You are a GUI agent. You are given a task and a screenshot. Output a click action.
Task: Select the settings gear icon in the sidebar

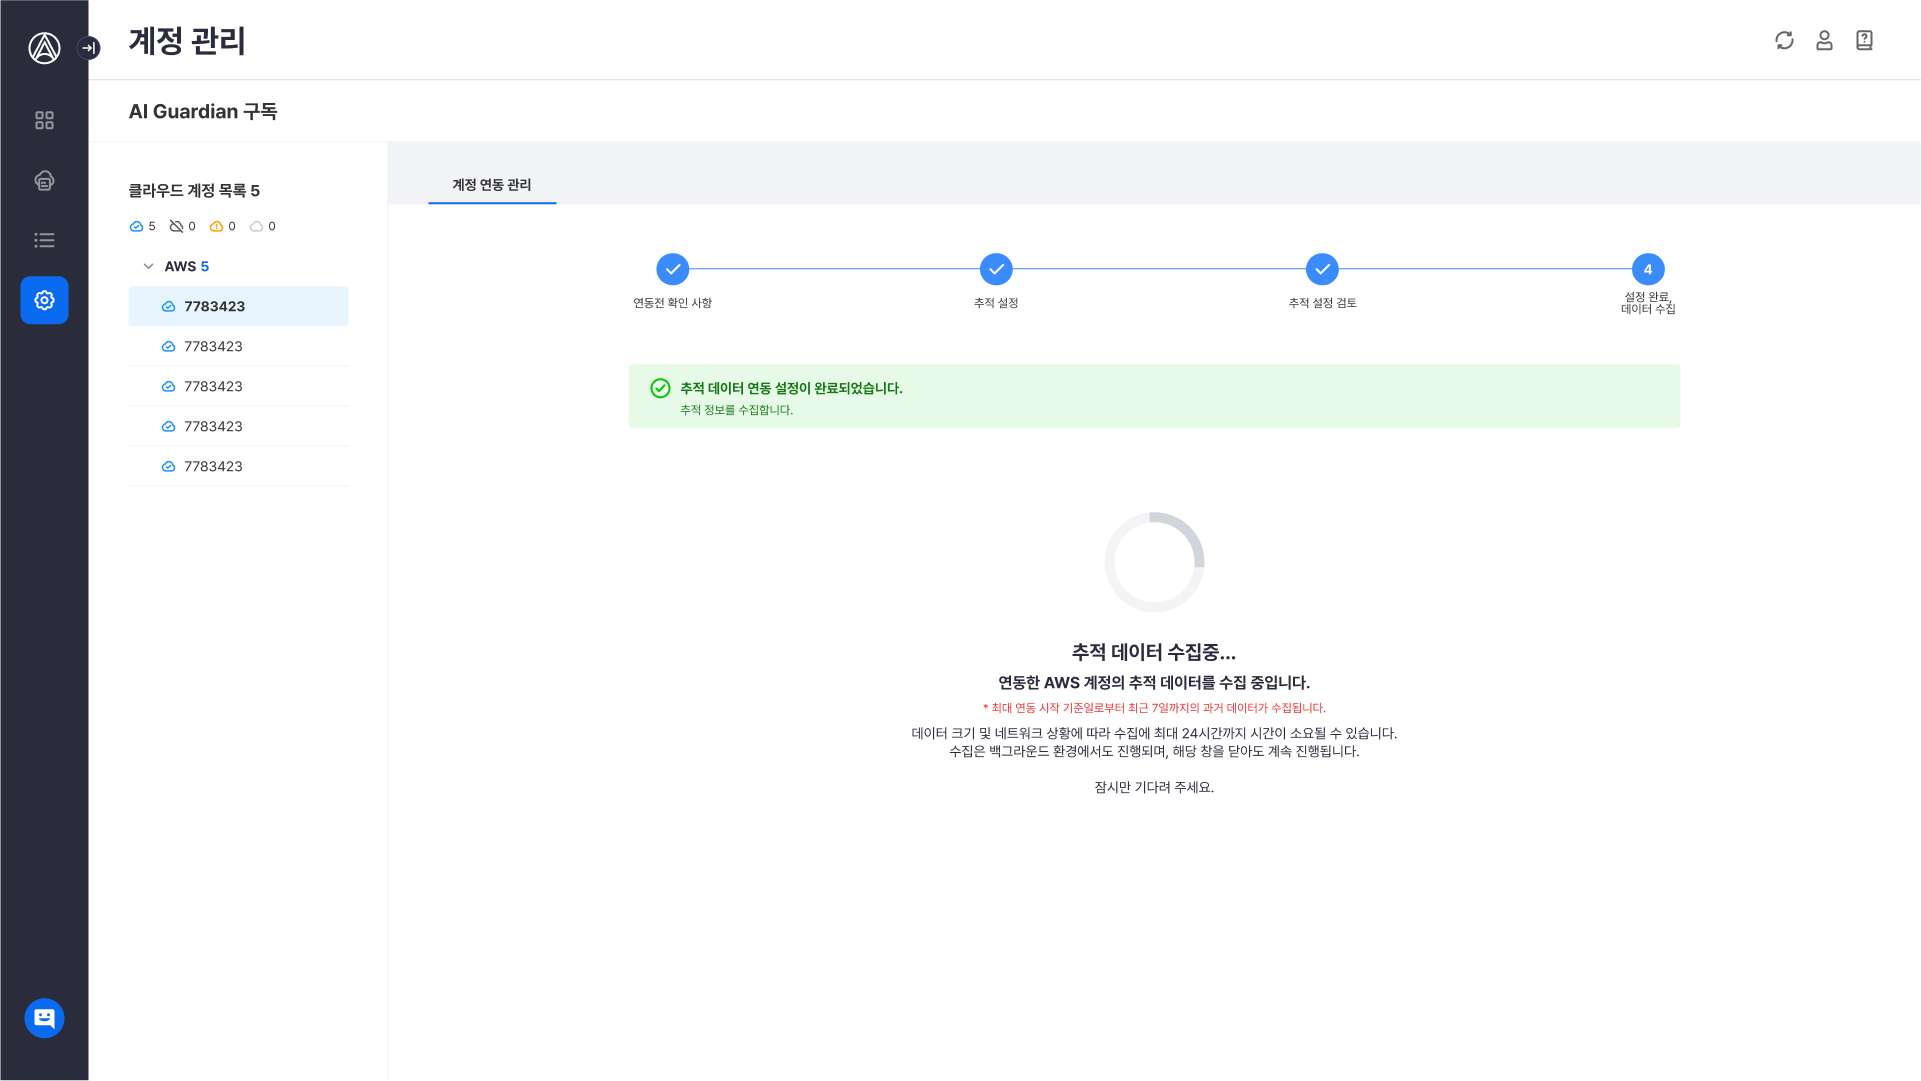(x=44, y=300)
